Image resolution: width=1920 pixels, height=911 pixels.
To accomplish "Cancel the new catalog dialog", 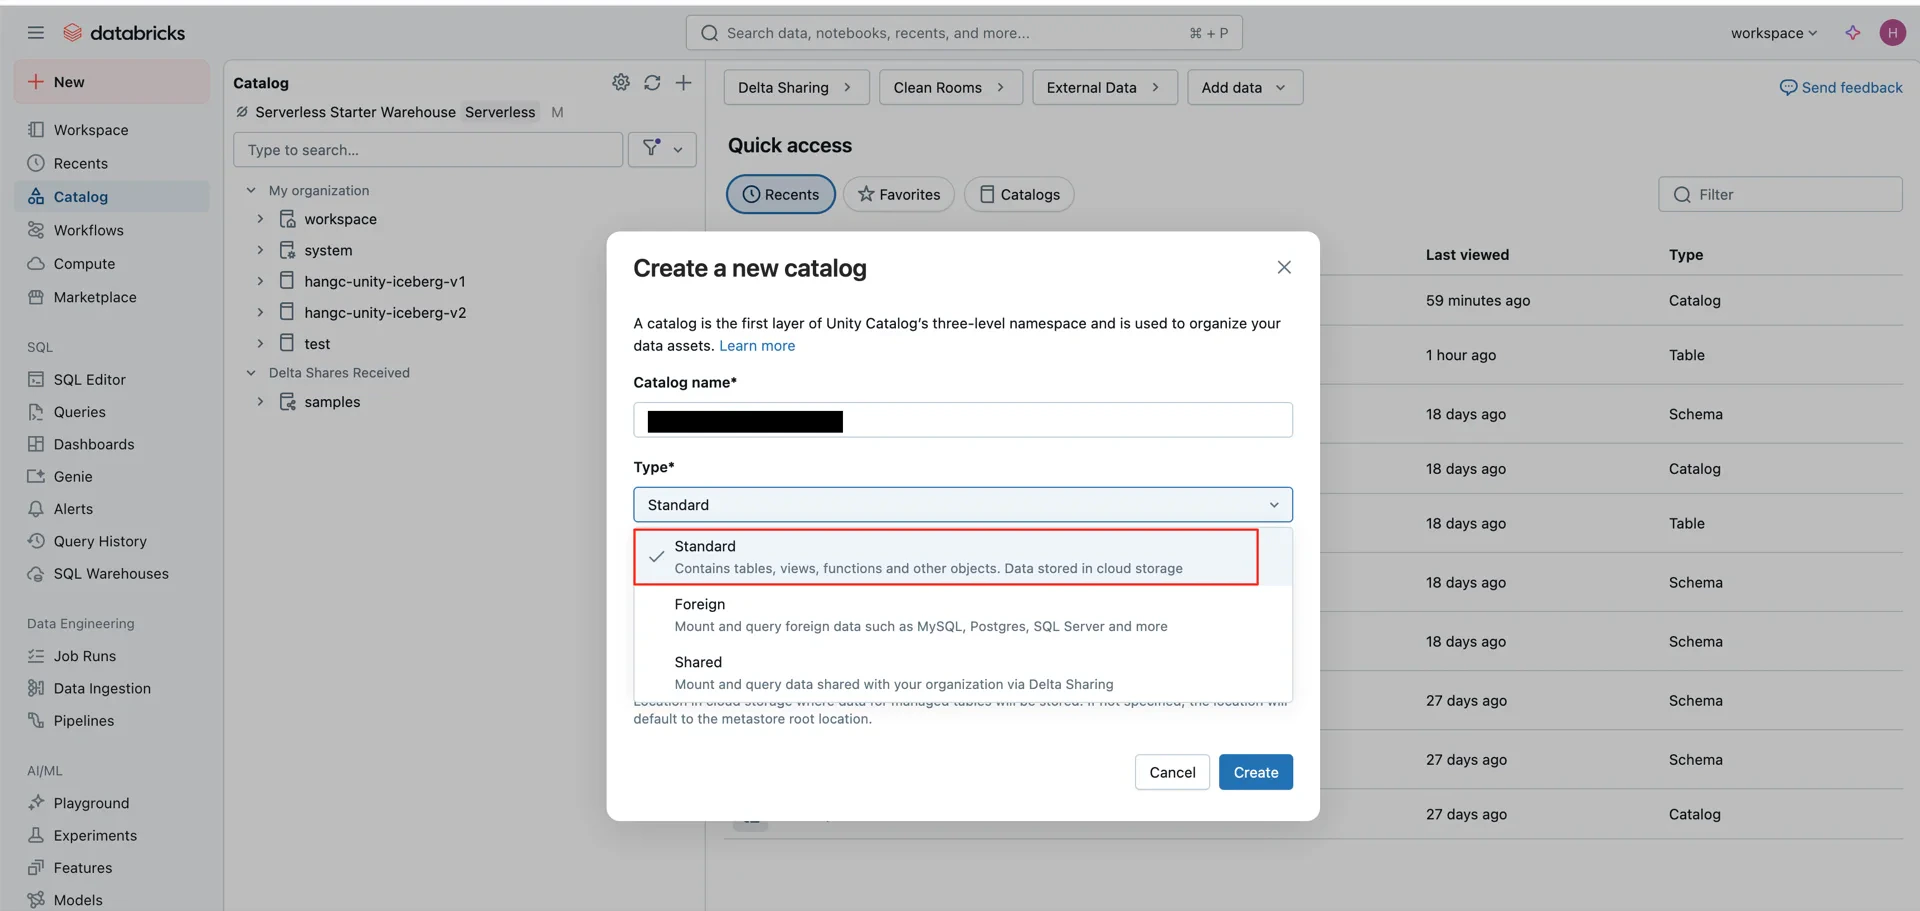I will click(1172, 772).
